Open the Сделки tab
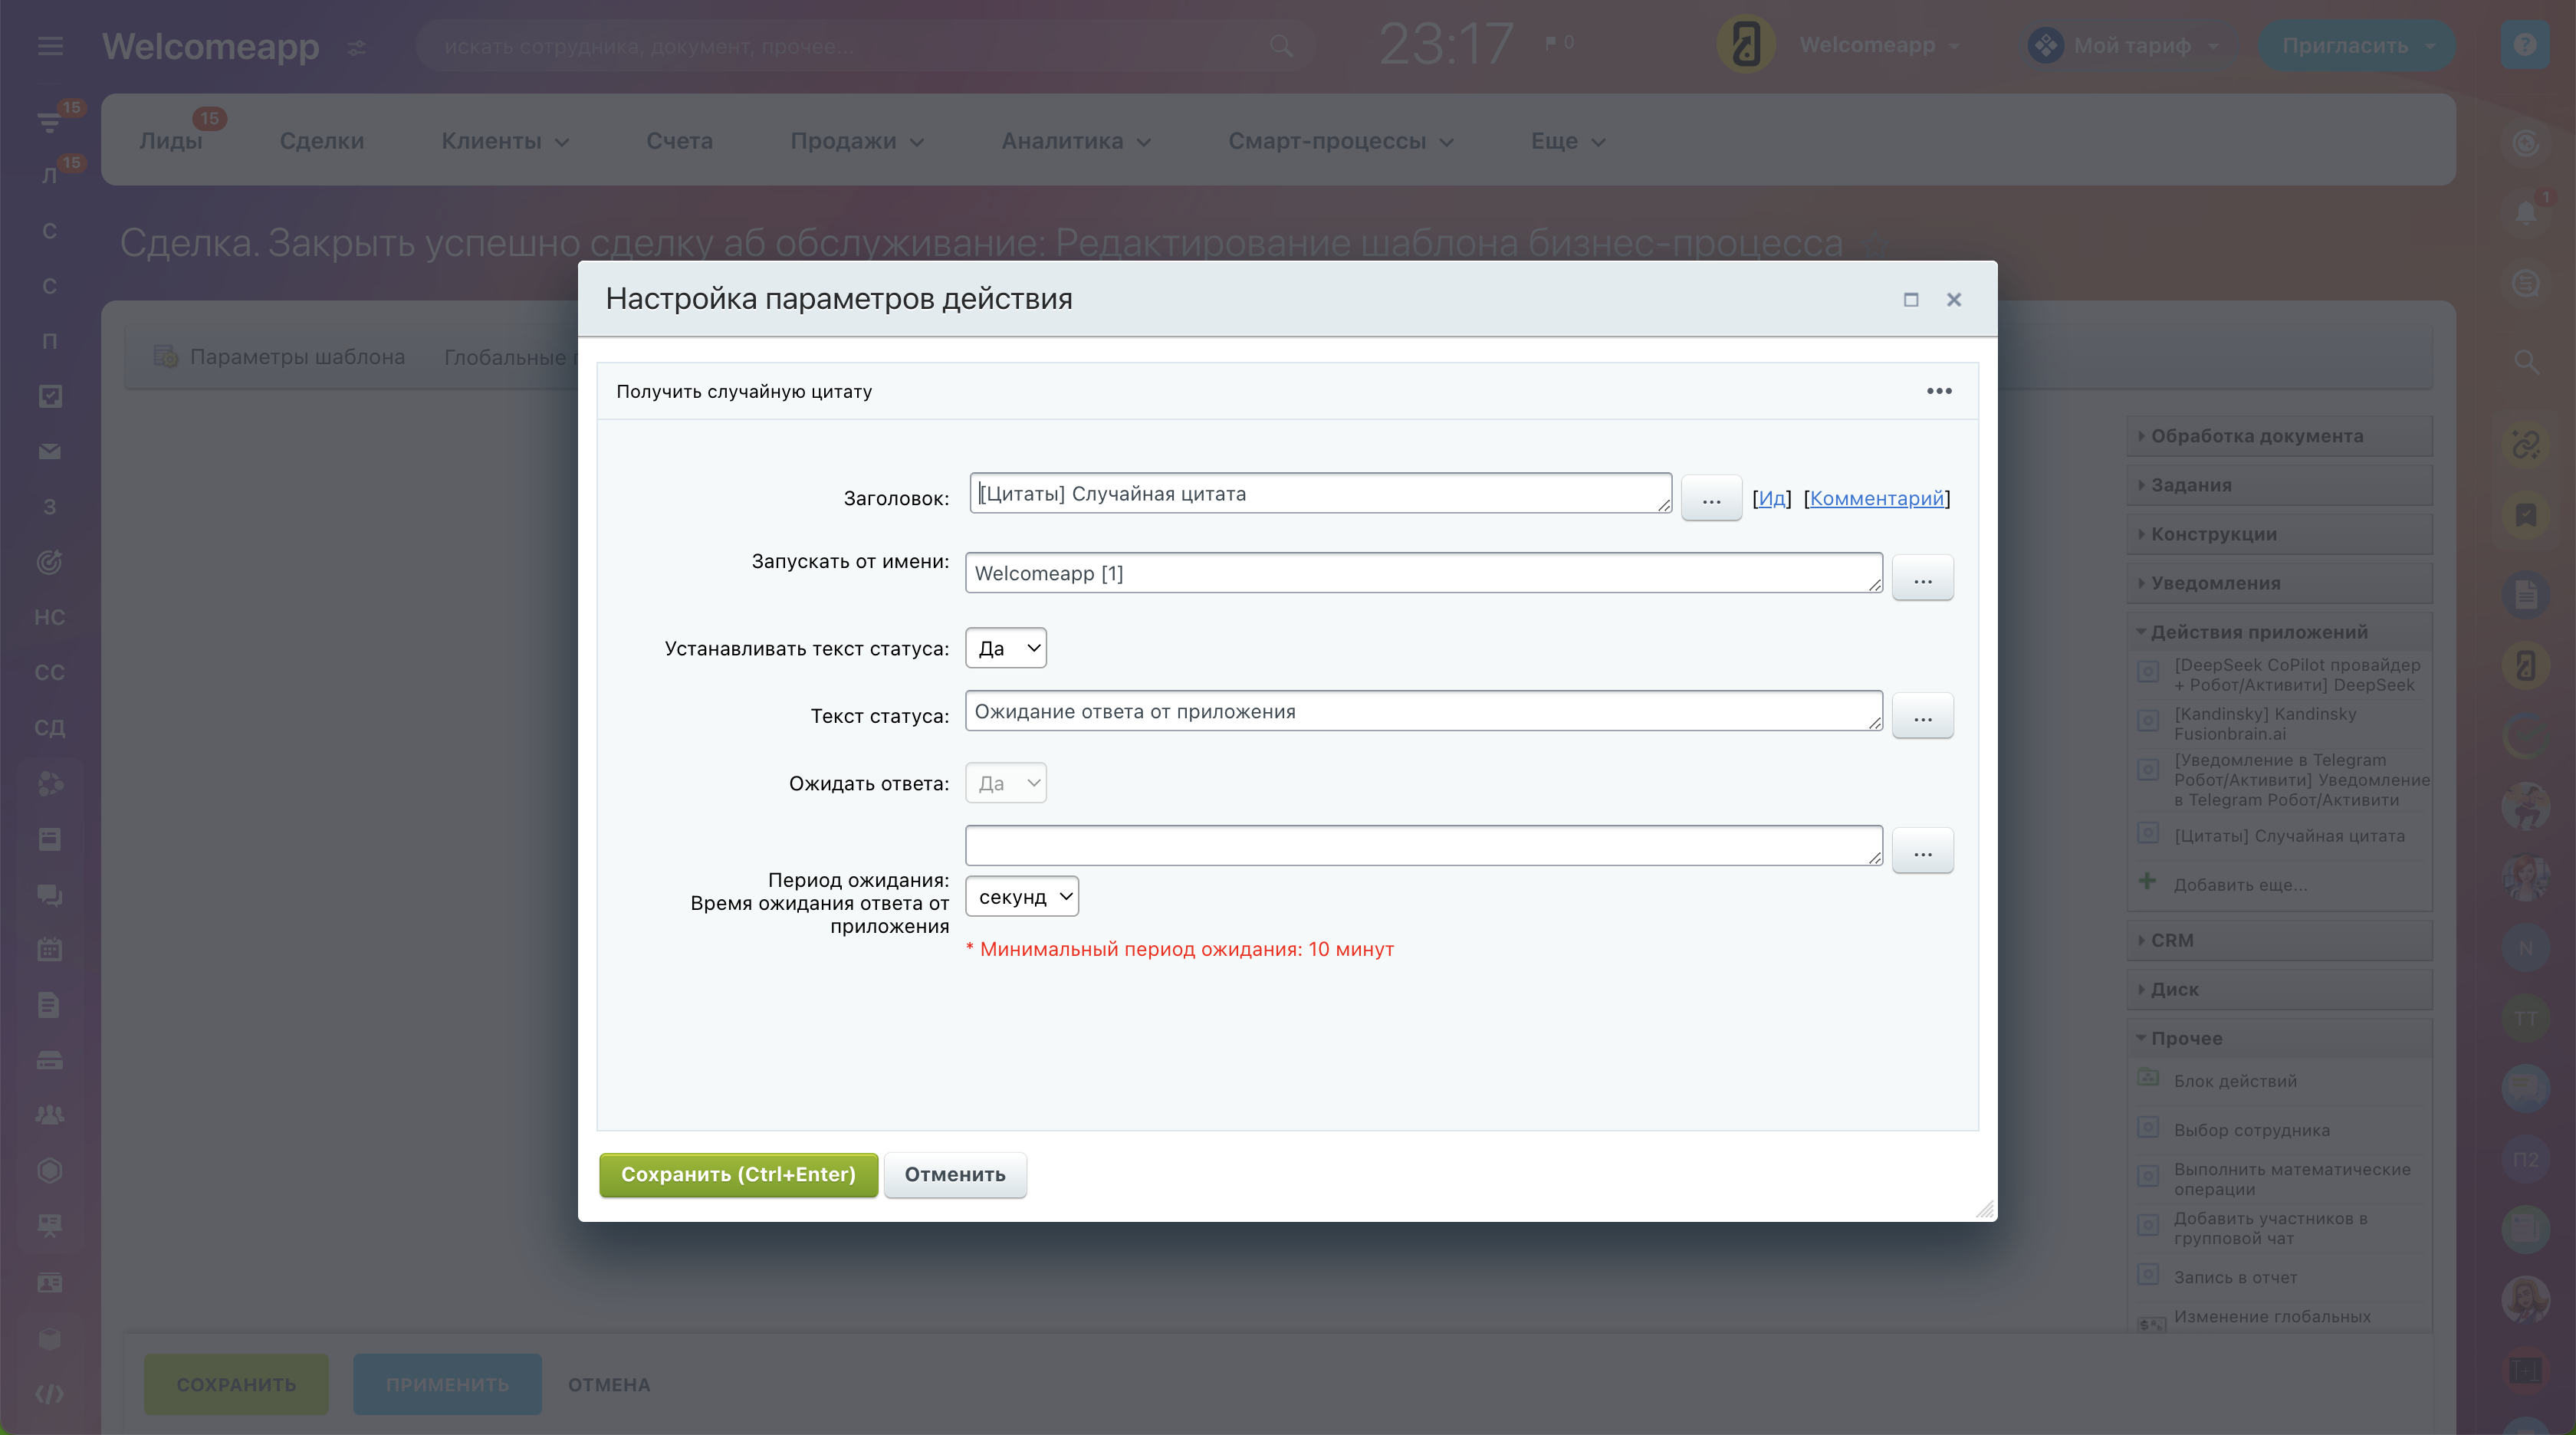The height and width of the screenshot is (1435, 2576). tap(321, 141)
